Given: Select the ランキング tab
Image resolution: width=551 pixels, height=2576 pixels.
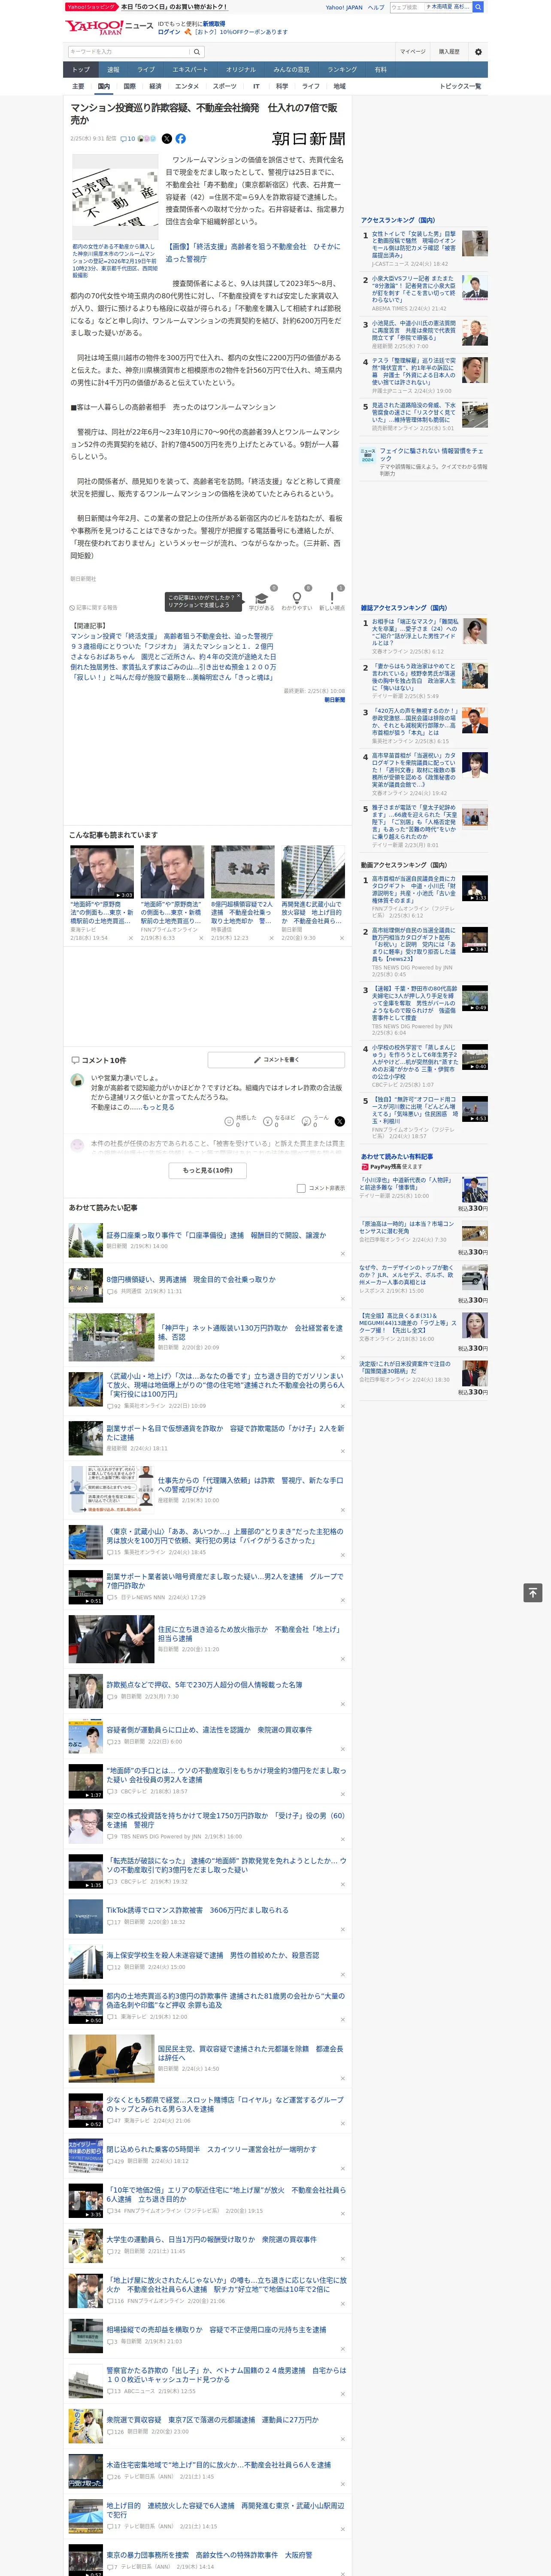Looking at the screenshot, I should [x=342, y=70].
